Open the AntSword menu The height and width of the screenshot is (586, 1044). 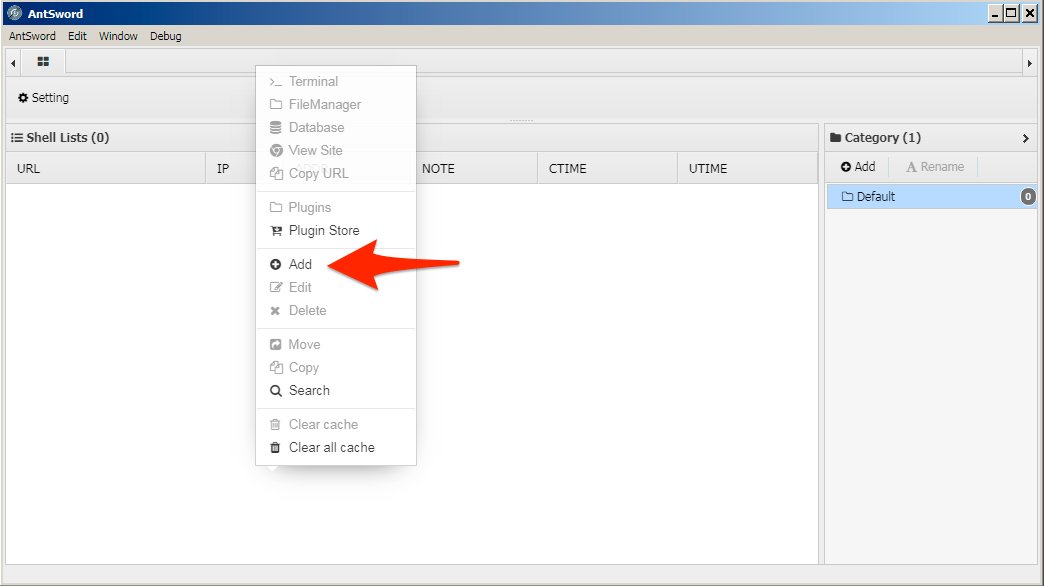click(x=32, y=36)
